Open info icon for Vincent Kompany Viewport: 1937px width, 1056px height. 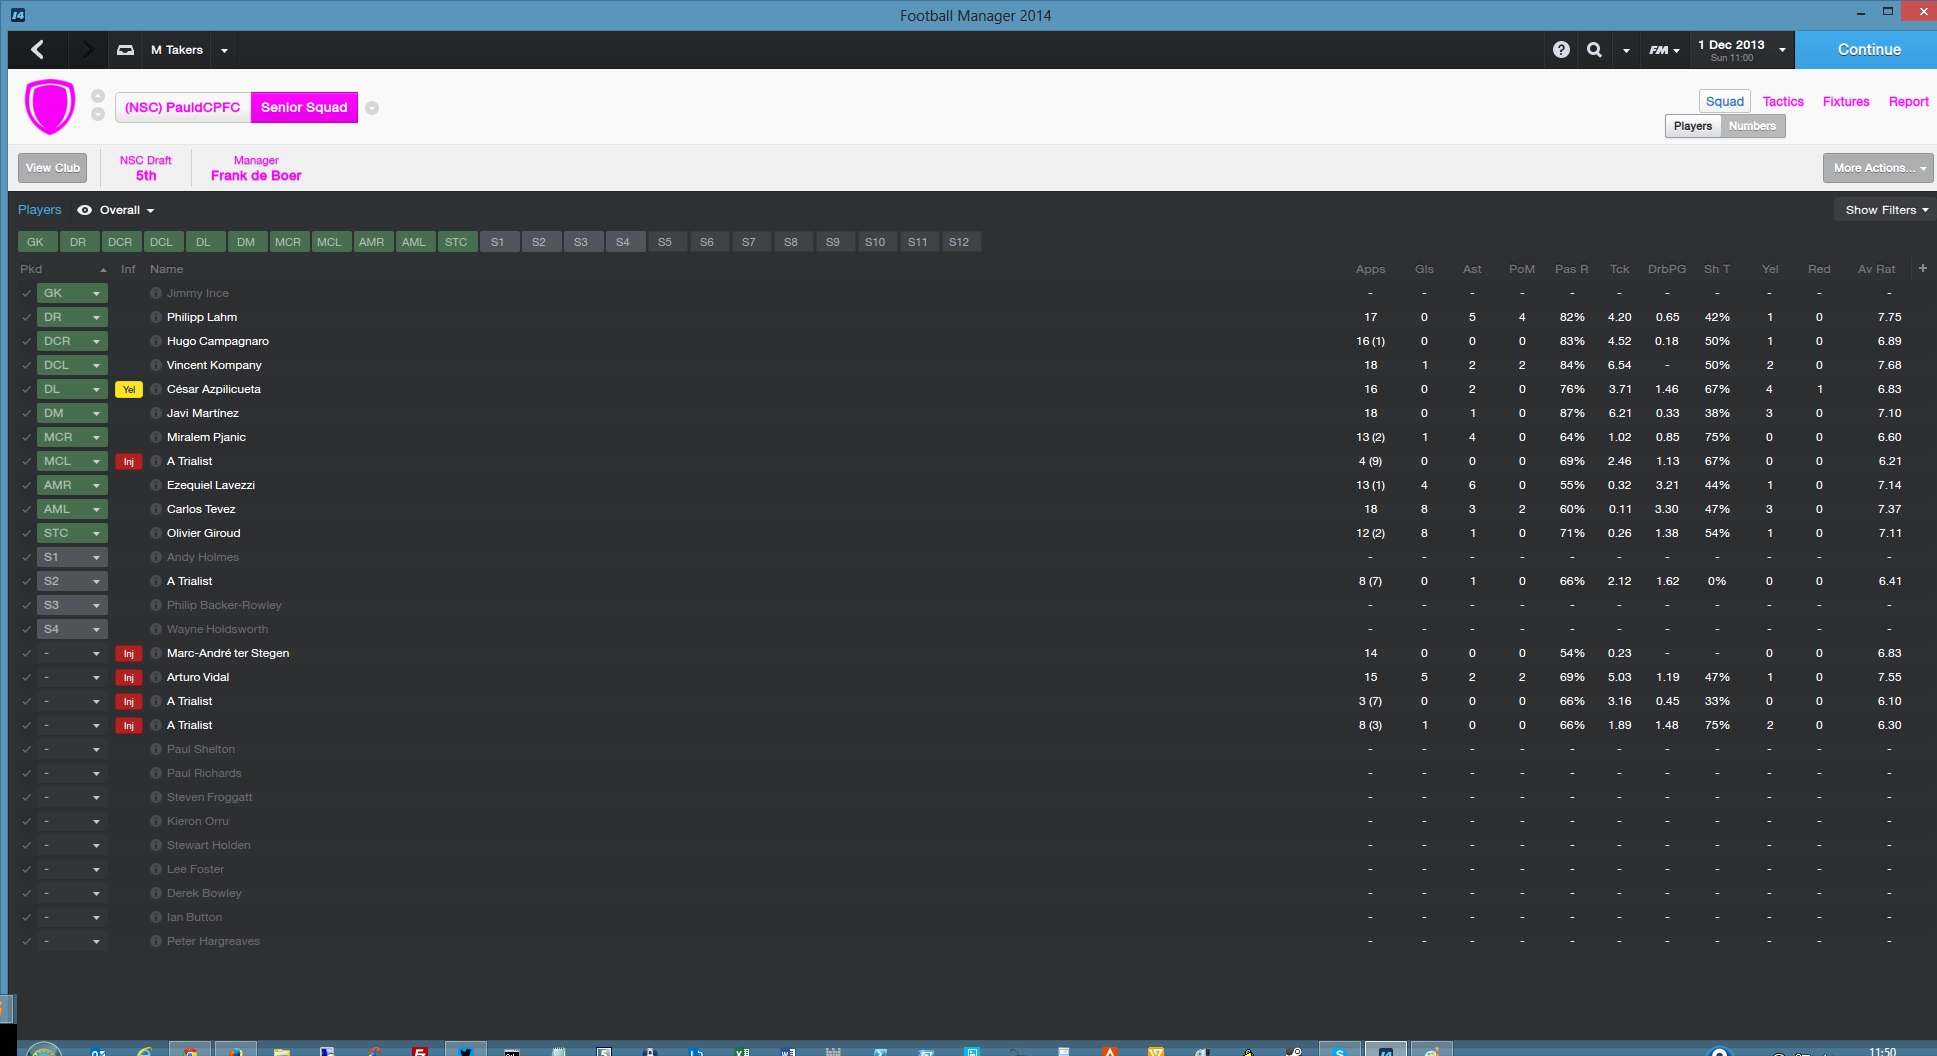tap(156, 365)
